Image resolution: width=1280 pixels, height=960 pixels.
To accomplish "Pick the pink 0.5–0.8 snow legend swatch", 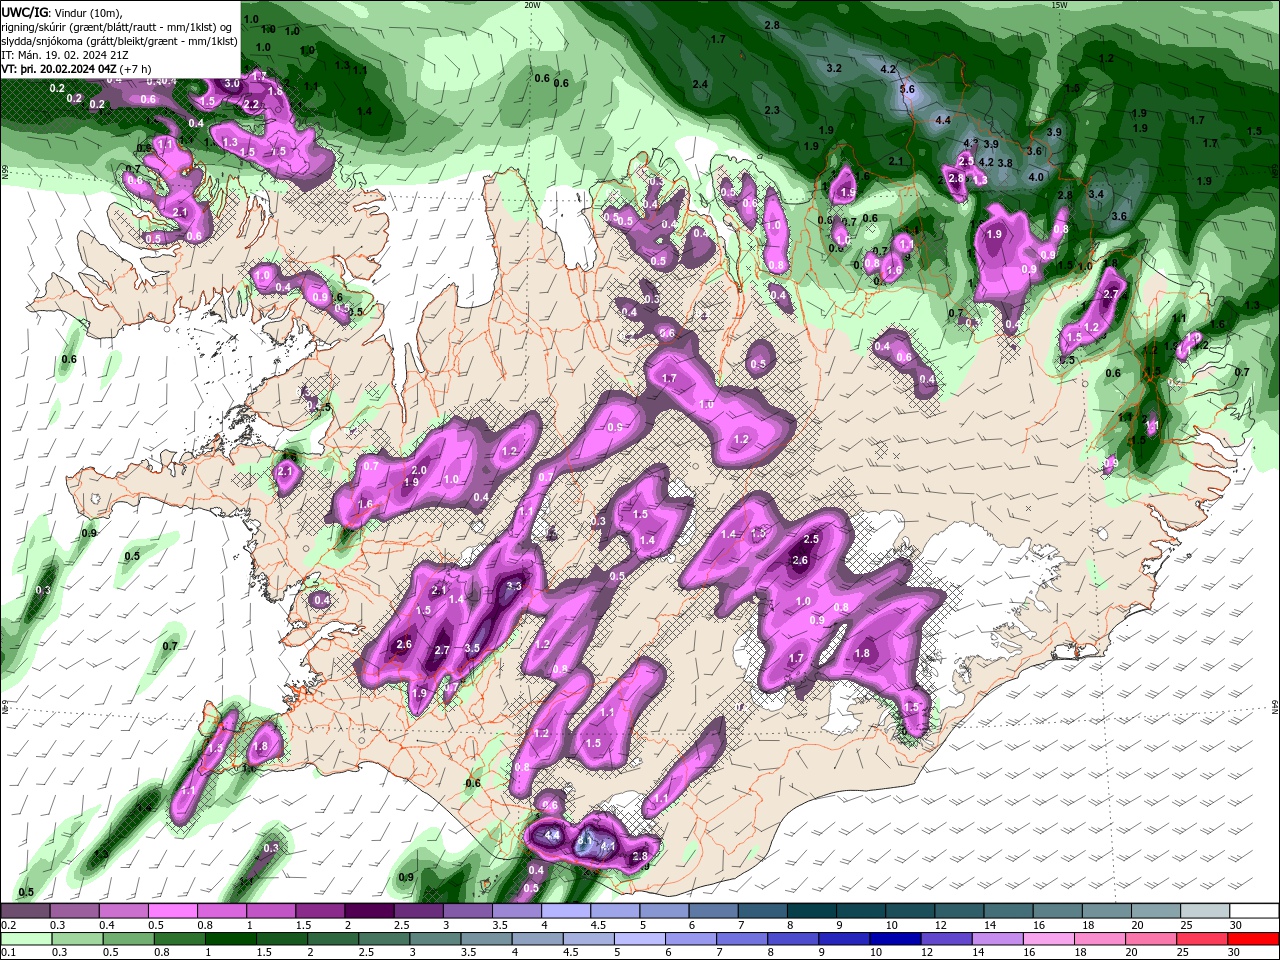I will [x=173, y=912].
